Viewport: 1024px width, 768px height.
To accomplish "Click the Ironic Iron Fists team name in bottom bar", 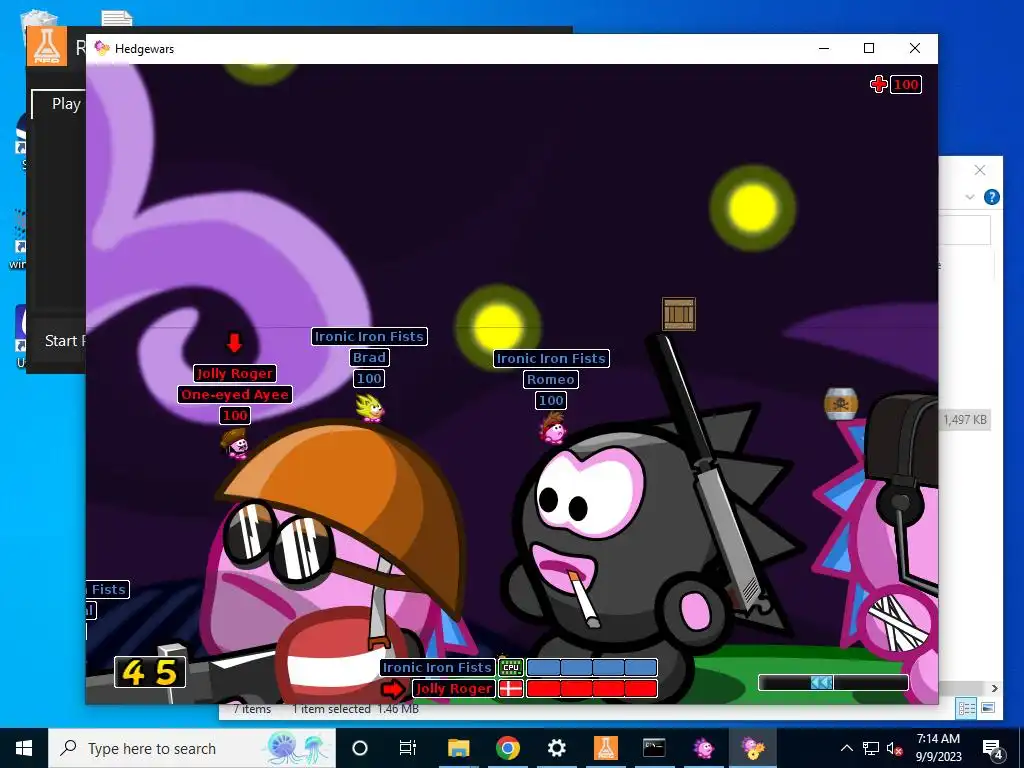I will (437, 667).
